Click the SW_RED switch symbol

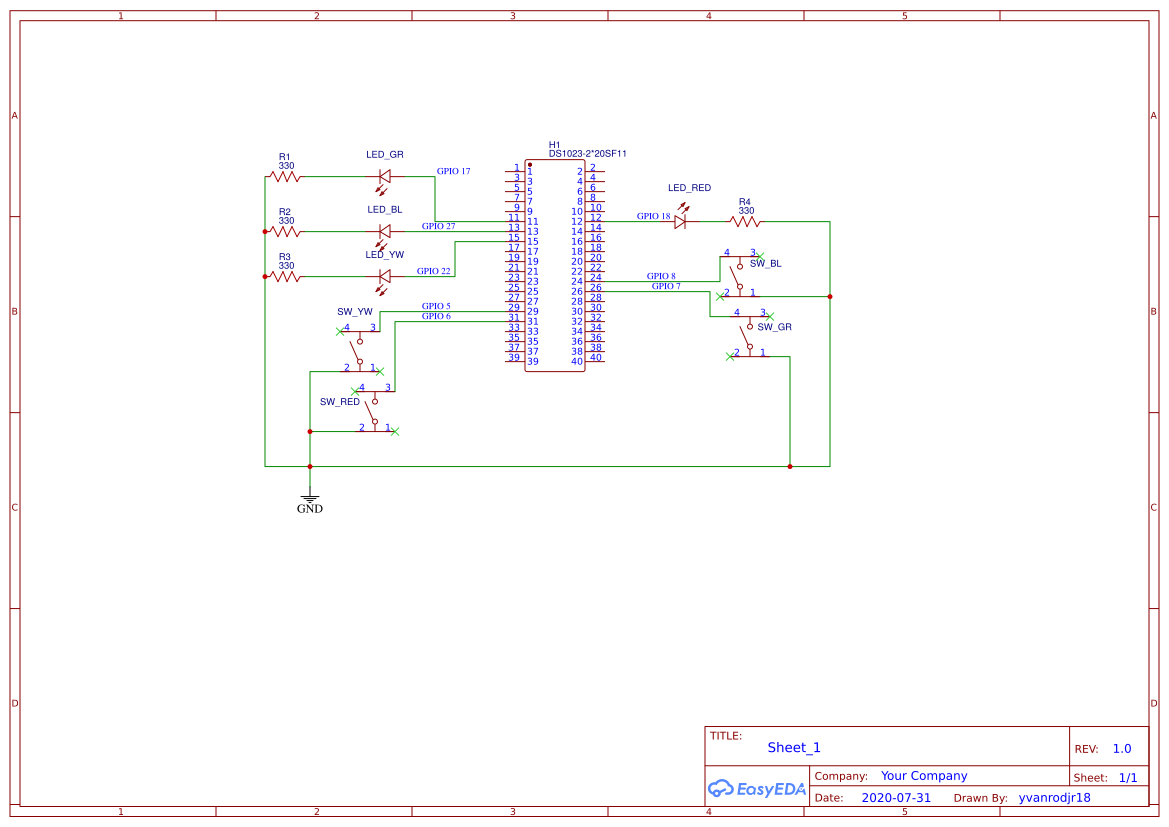click(375, 412)
